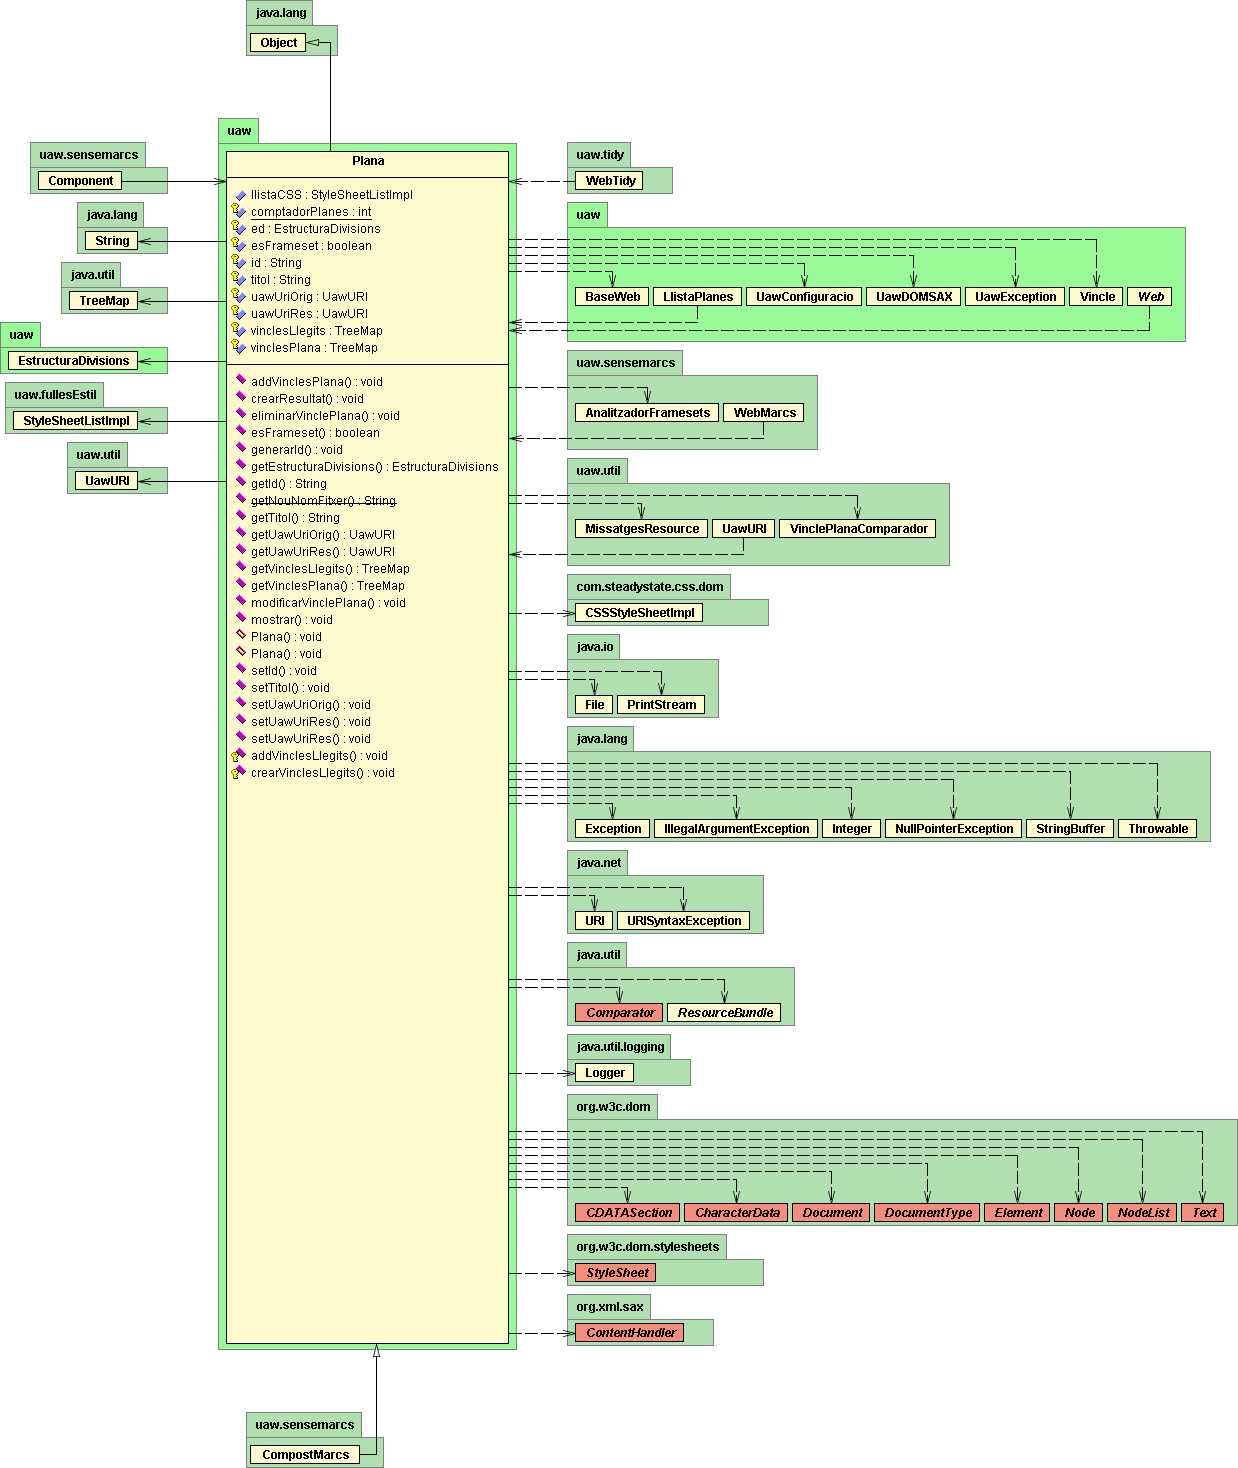Click the ContentHandler interface box
The image size is (1238, 1468).
coord(630,1333)
